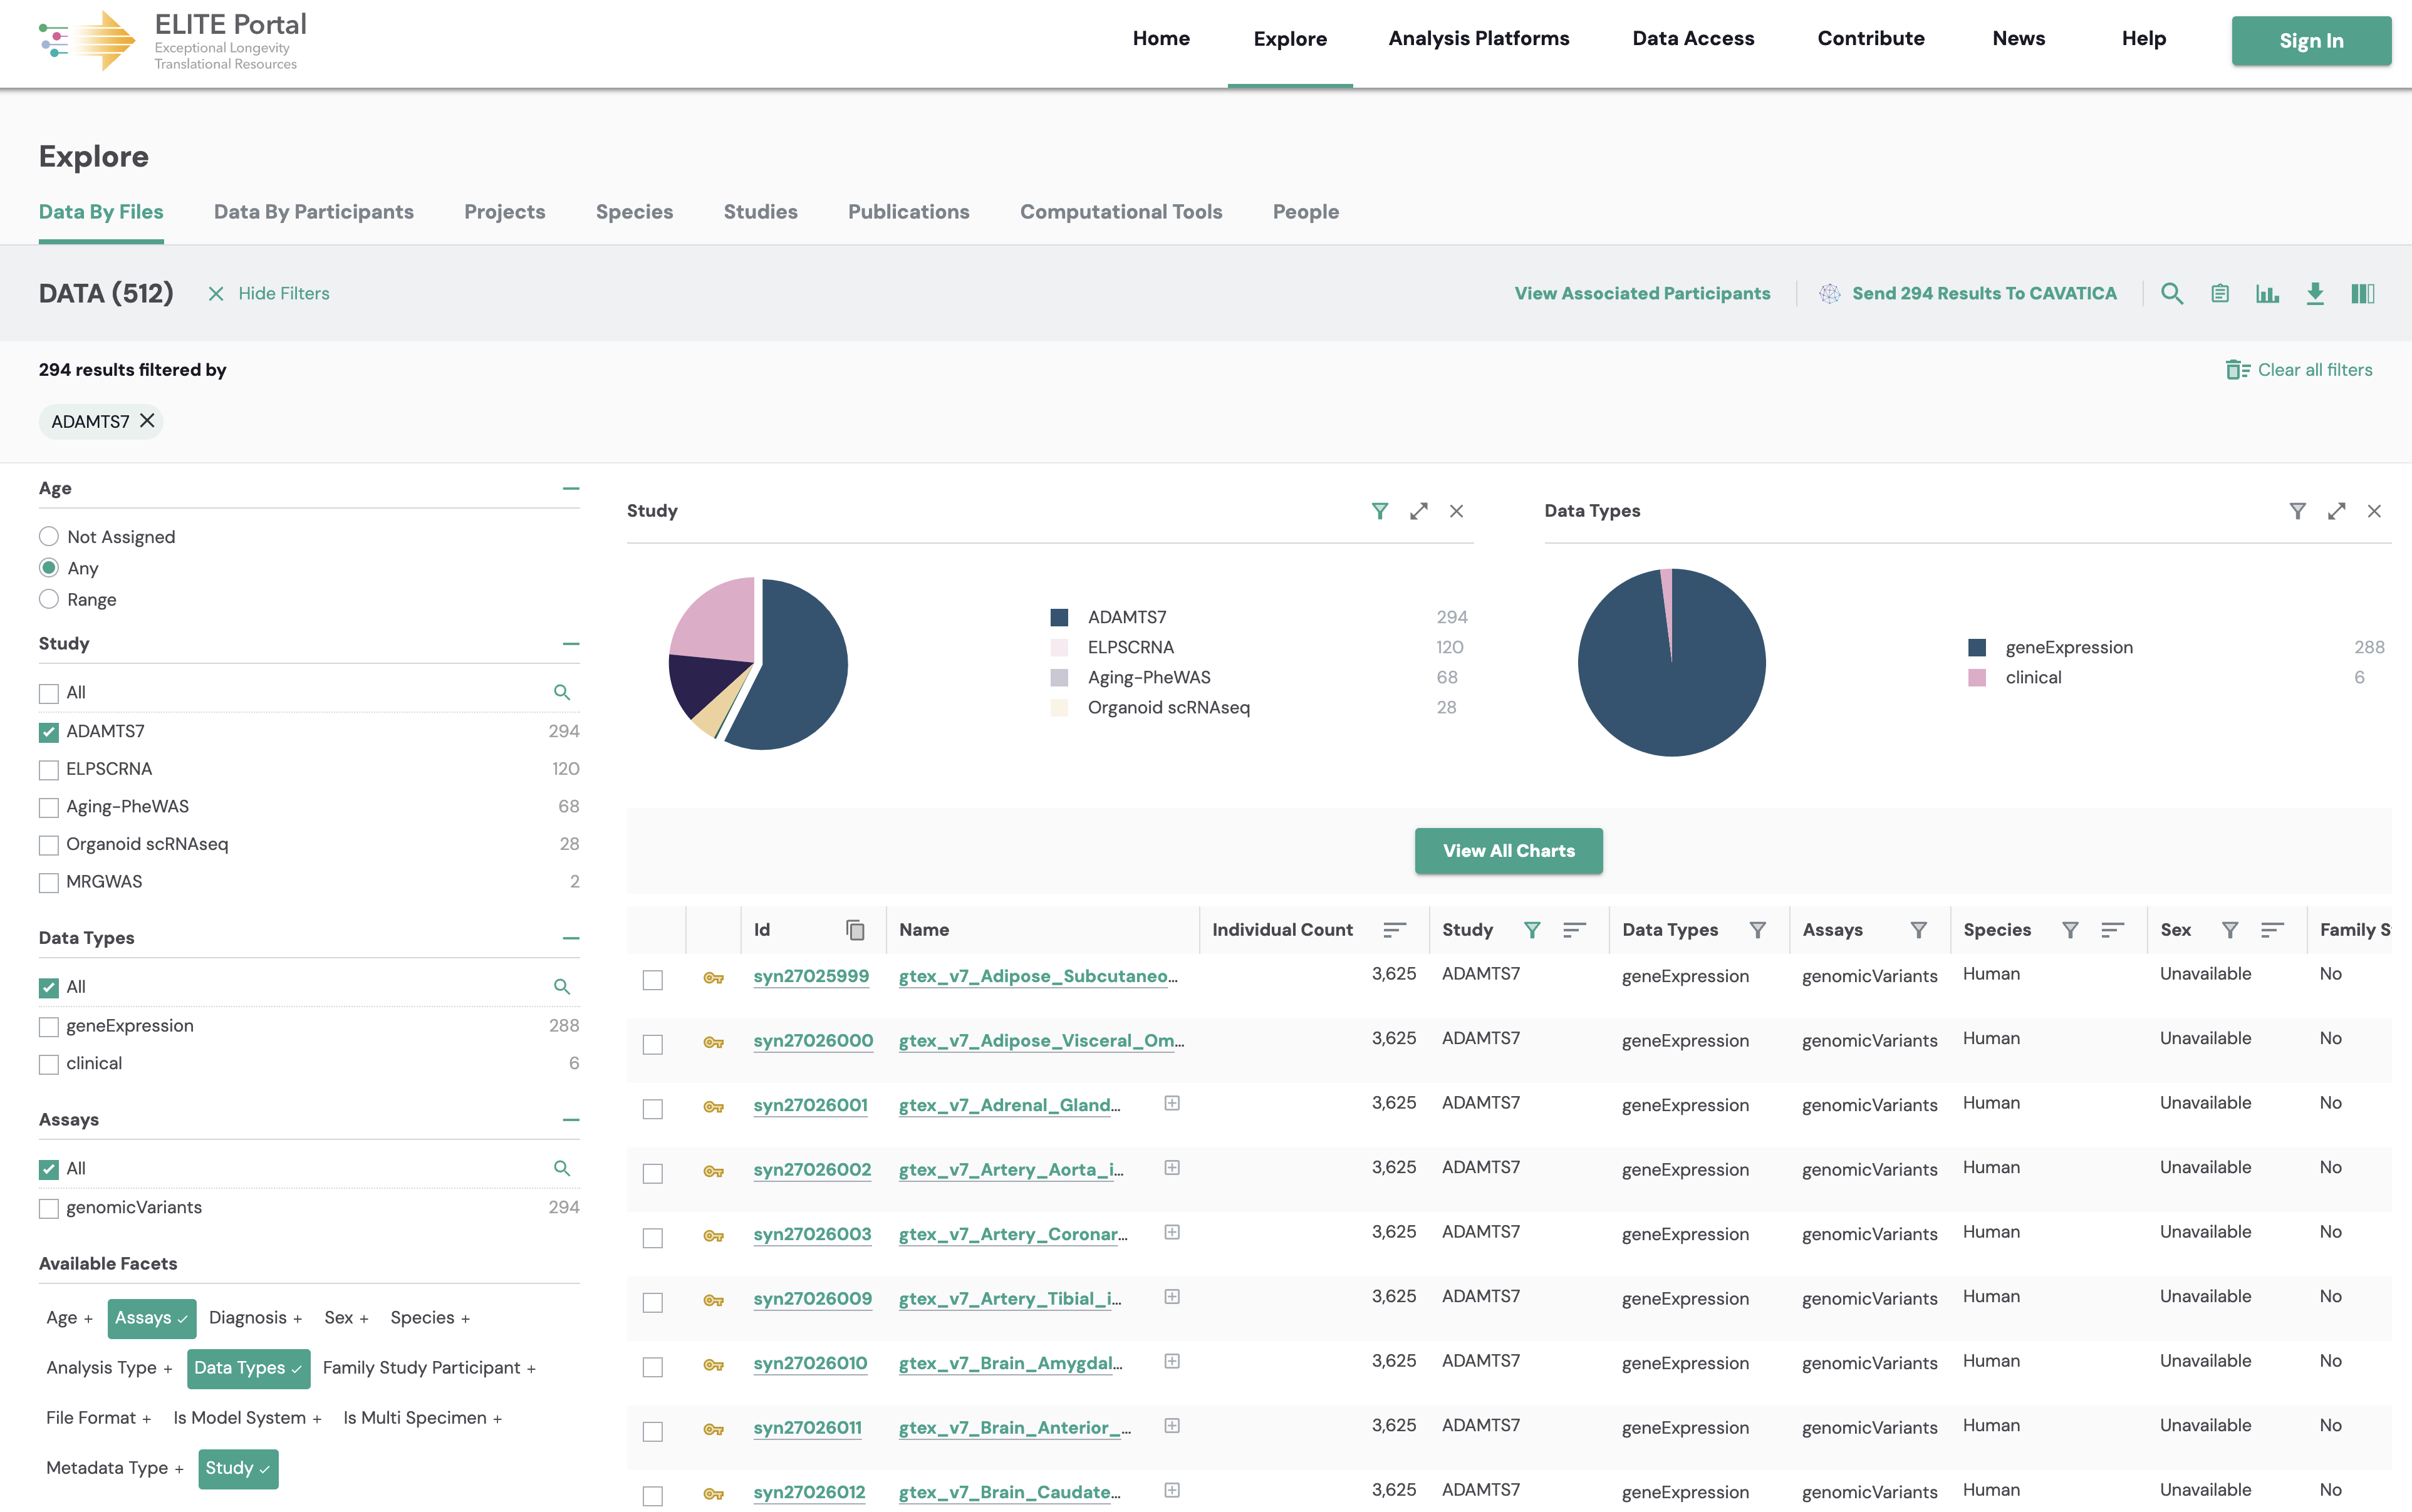The width and height of the screenshot is (2412, 1512).
Task: Click ADAMTS7 legend color swatch
Action: click(x=1059, y=617)
